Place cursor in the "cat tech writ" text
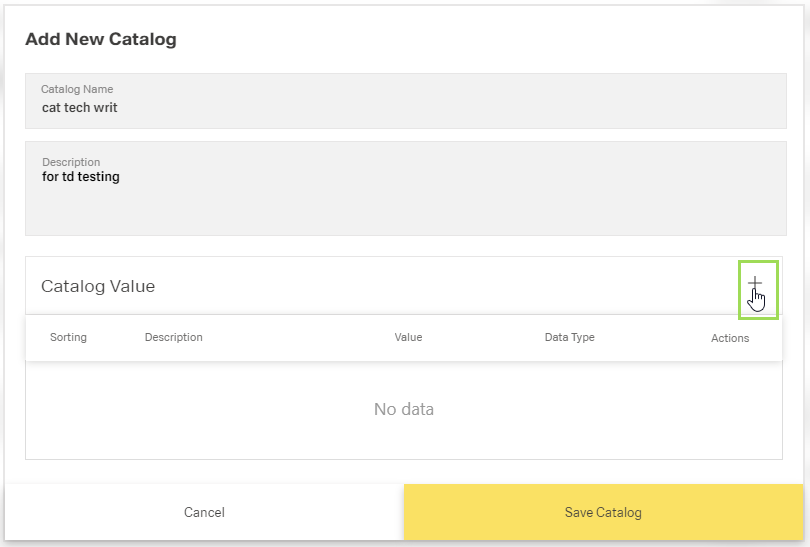The height and width of the screenshot is (547, 810). click(x=79, y=107)
